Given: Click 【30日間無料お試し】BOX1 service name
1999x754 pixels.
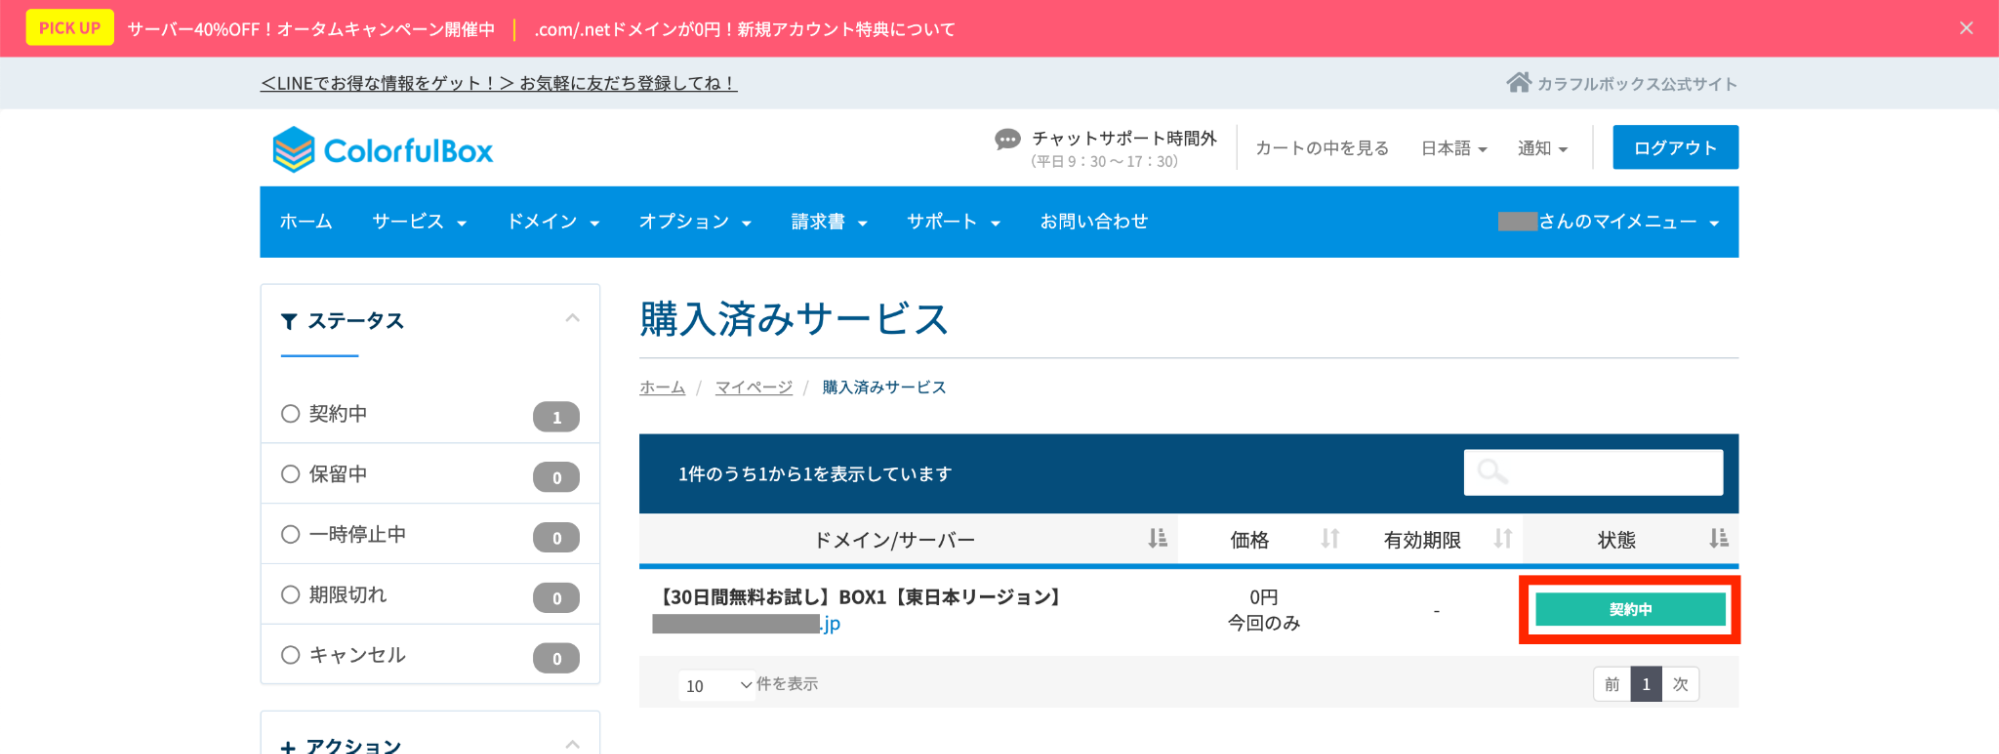Looking at the screenshot, I should click(858, 597).
